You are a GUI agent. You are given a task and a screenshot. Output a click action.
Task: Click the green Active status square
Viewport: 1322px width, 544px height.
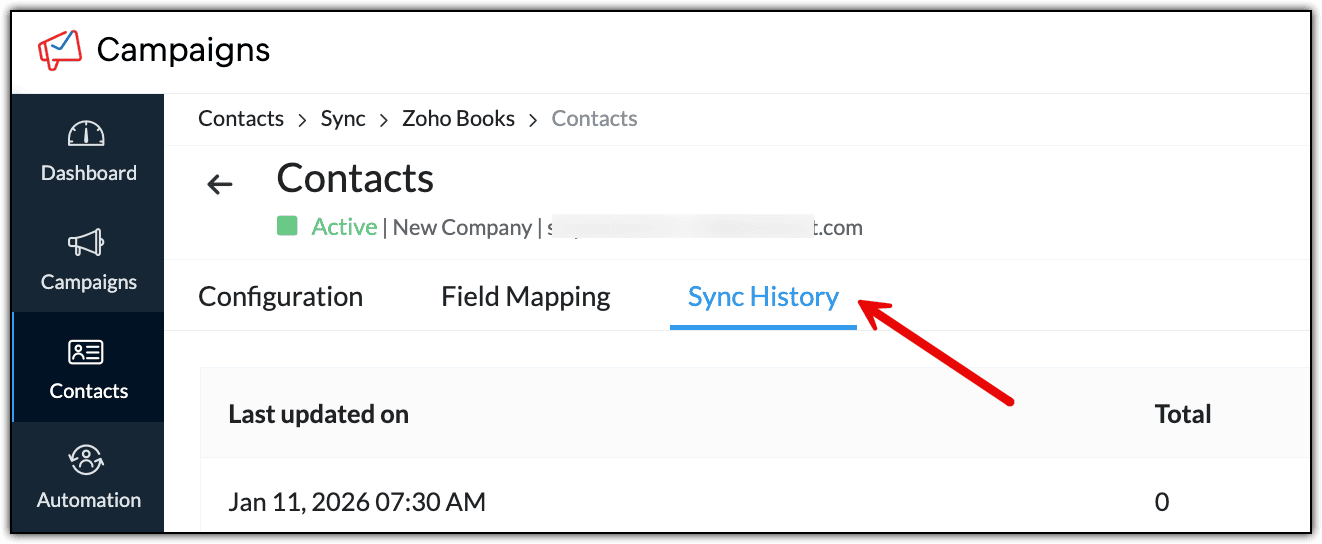[x=288, y=226]
